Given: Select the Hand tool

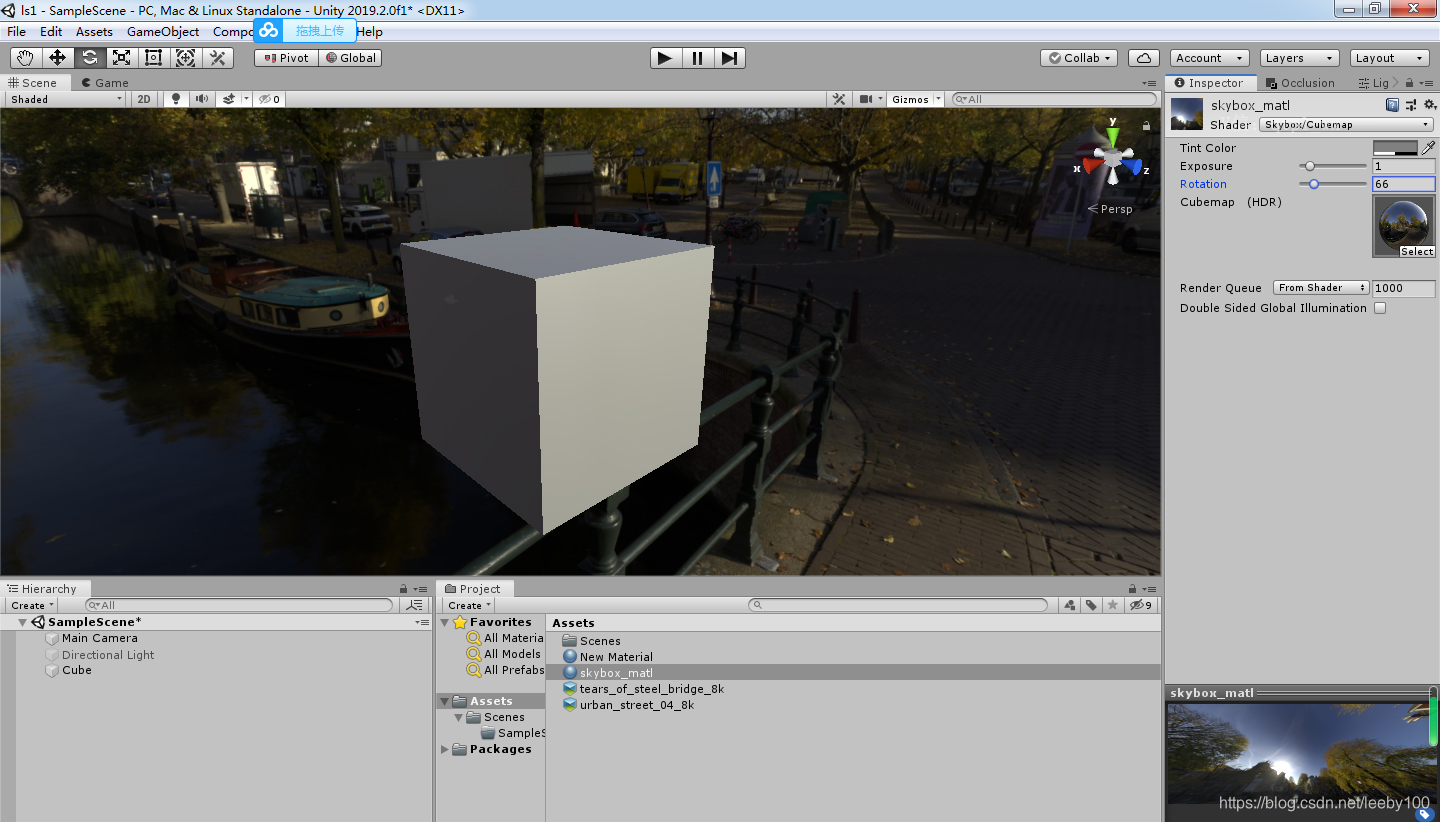Looking at the screenshot, I should point(25,58).
